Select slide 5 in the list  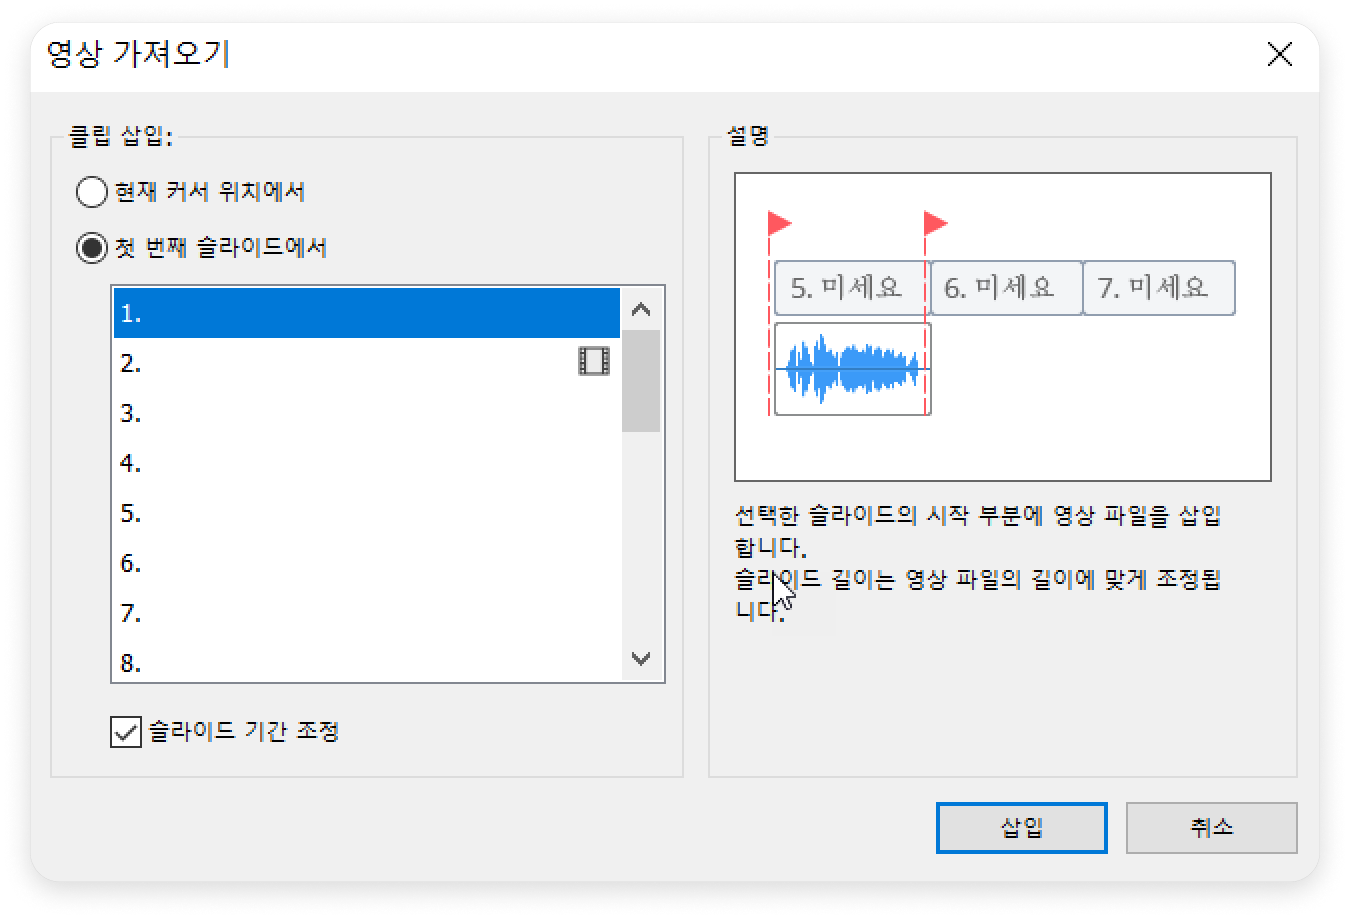(x=367, y=513)
